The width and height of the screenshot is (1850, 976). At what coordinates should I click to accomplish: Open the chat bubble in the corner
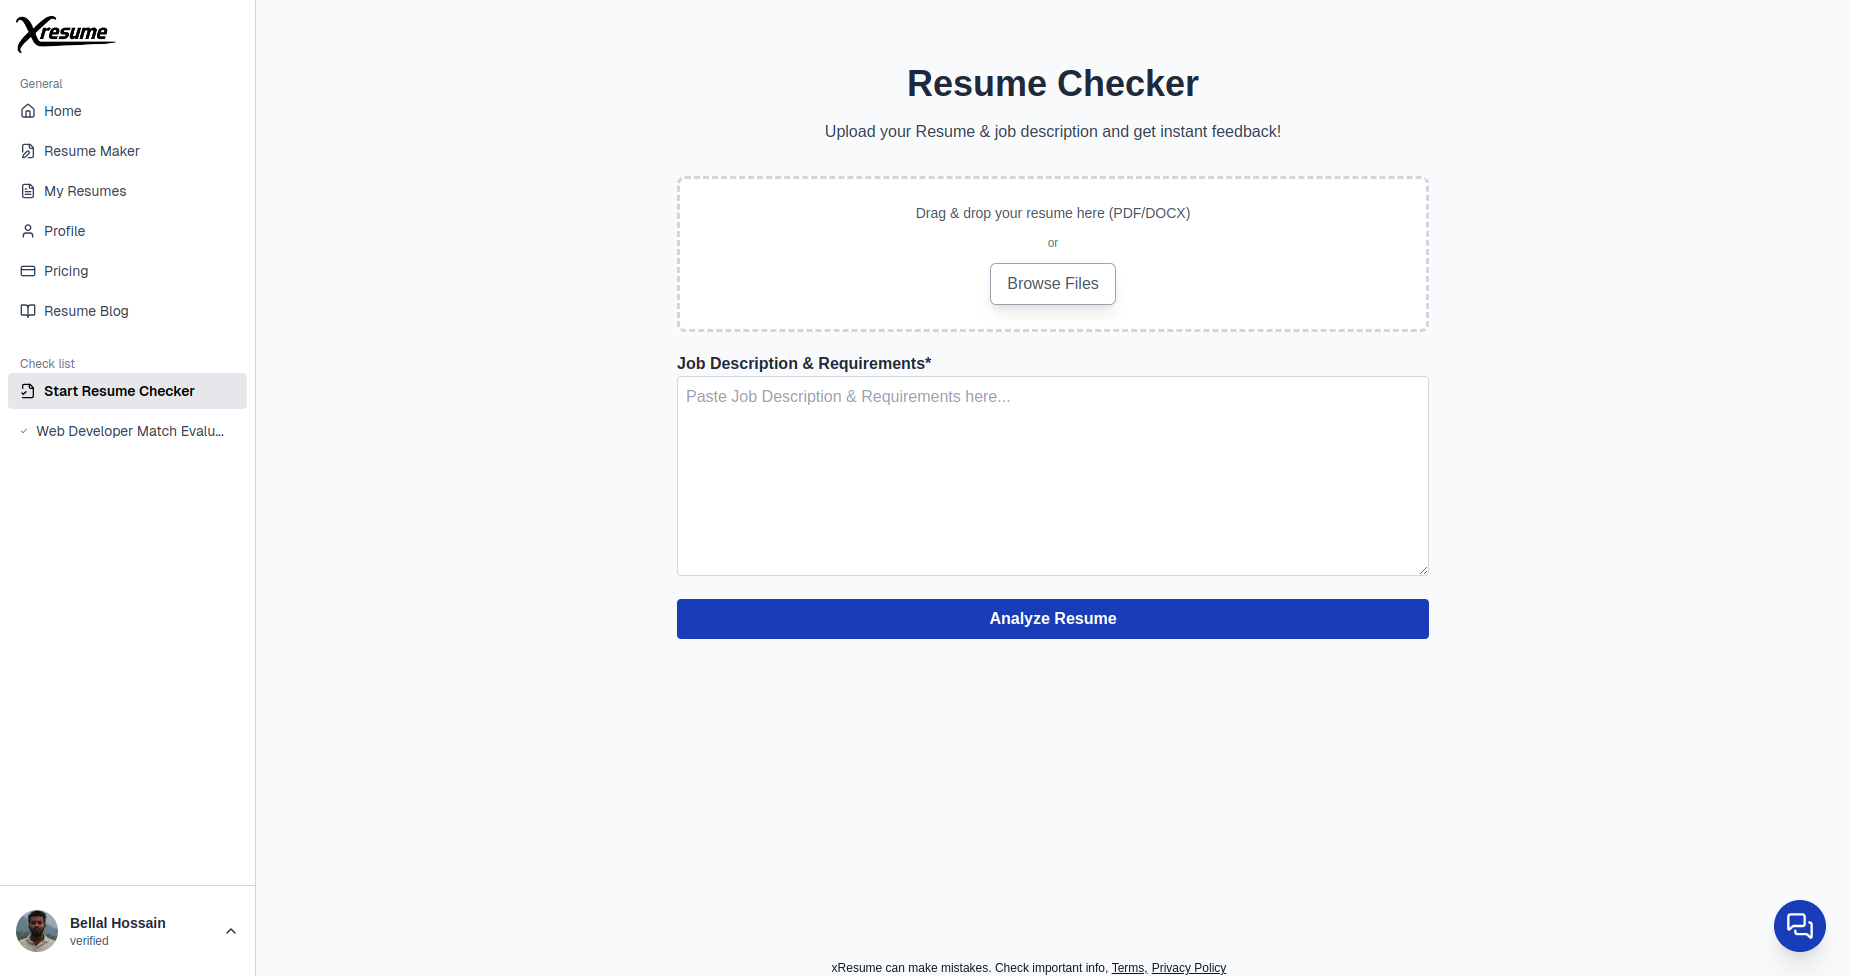tap(1799, 926)
